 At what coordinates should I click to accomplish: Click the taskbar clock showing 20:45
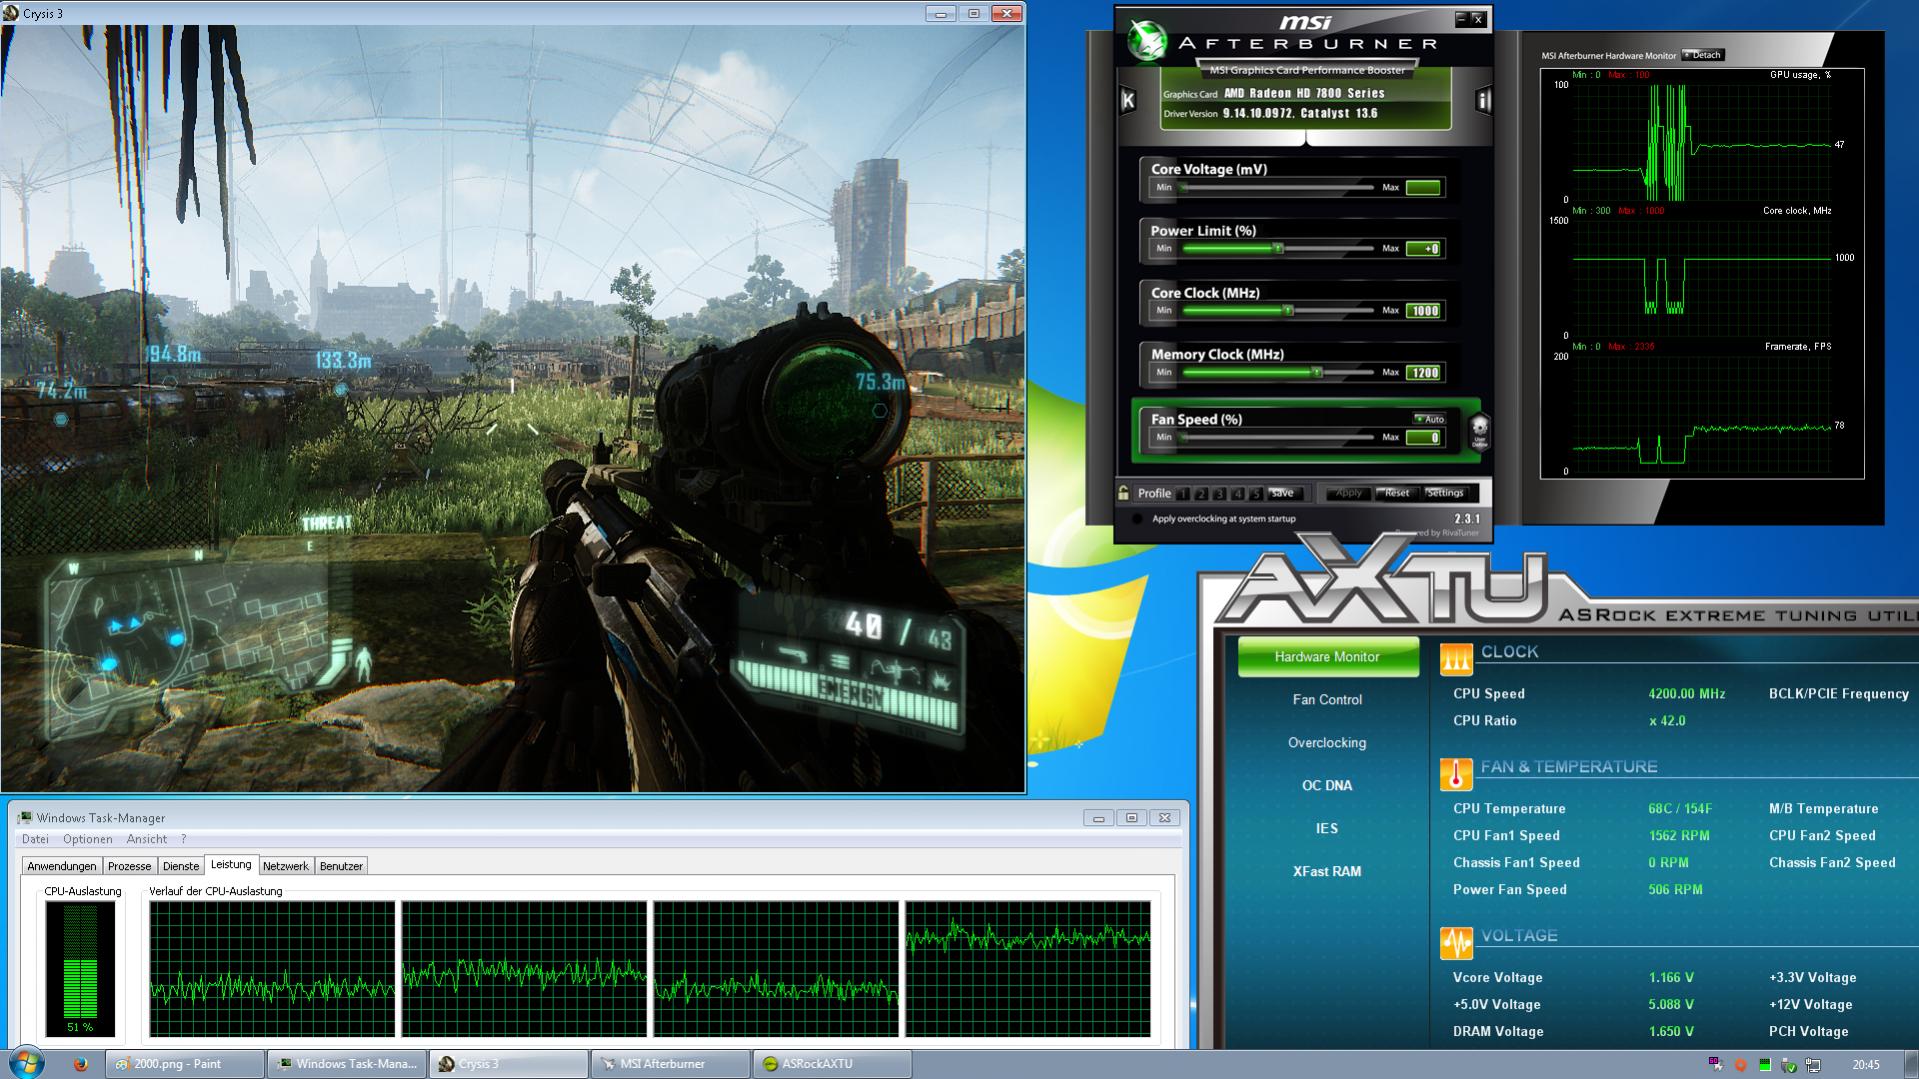point(1866,1065)
